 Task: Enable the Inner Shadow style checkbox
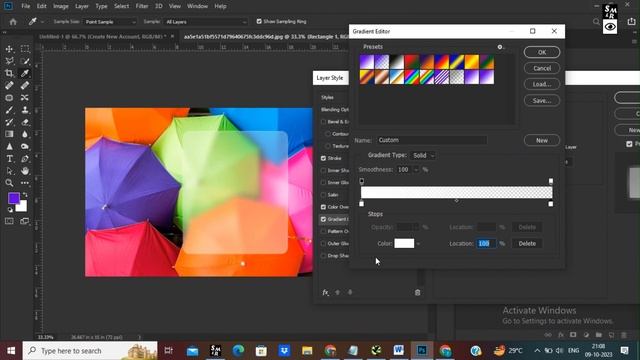tap(323, 170)
